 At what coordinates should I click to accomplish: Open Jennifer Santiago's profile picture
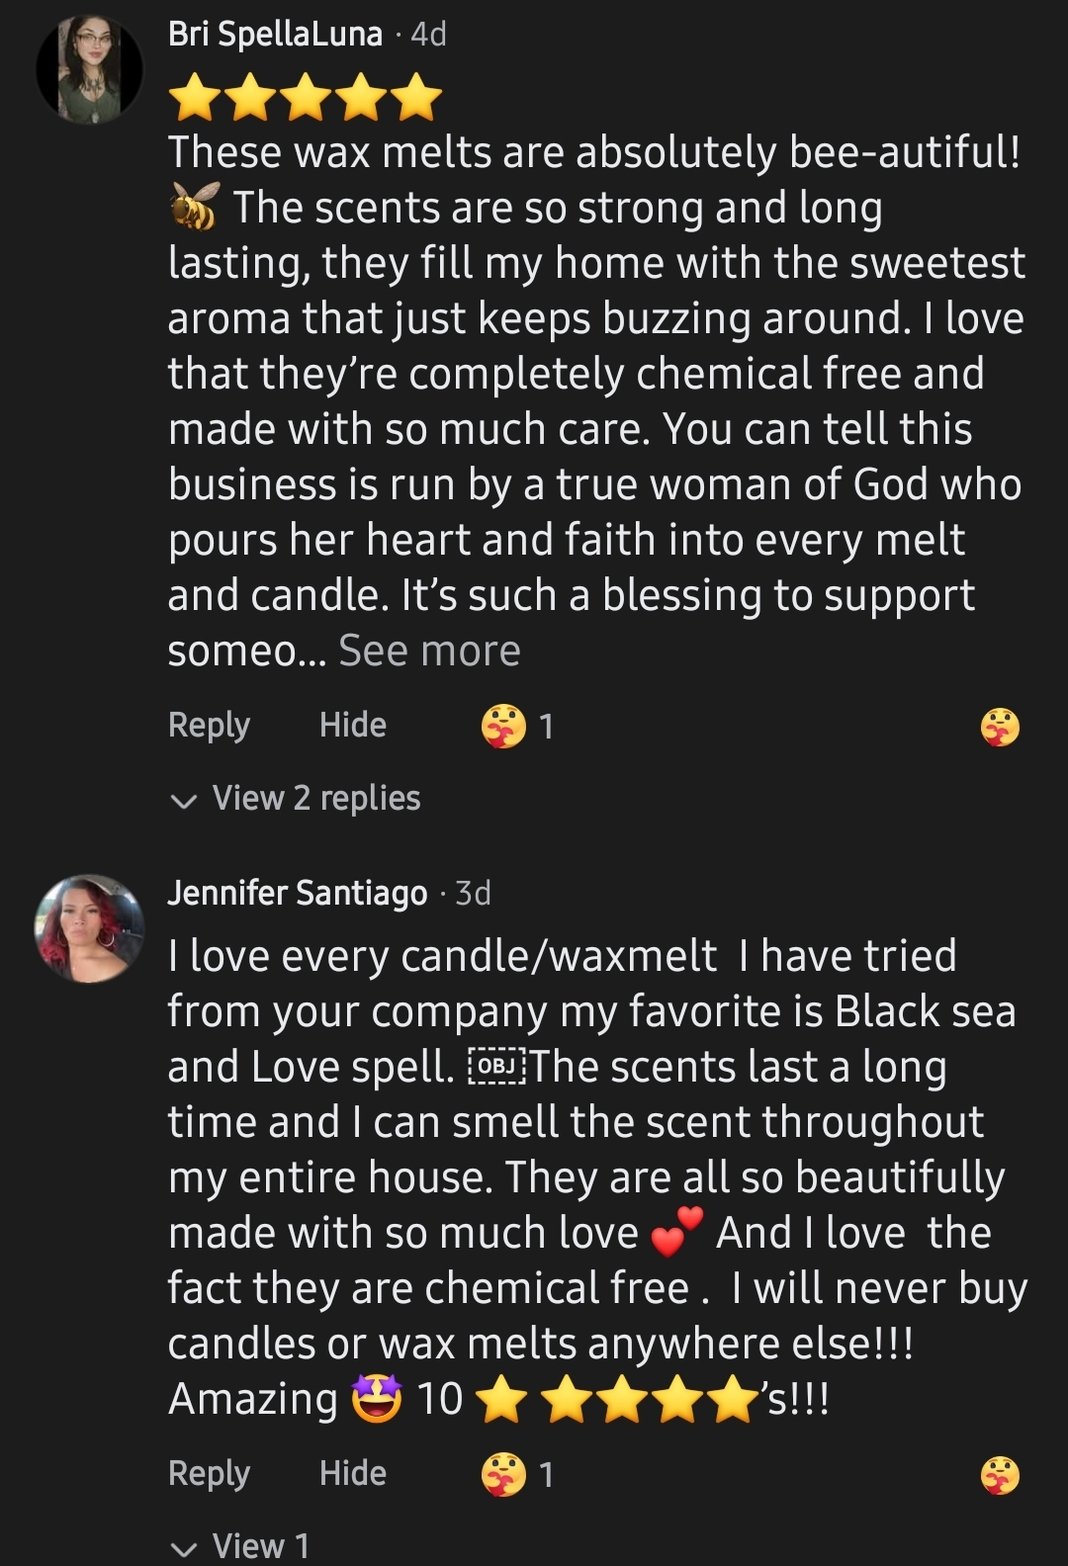(x=90, y=928)
